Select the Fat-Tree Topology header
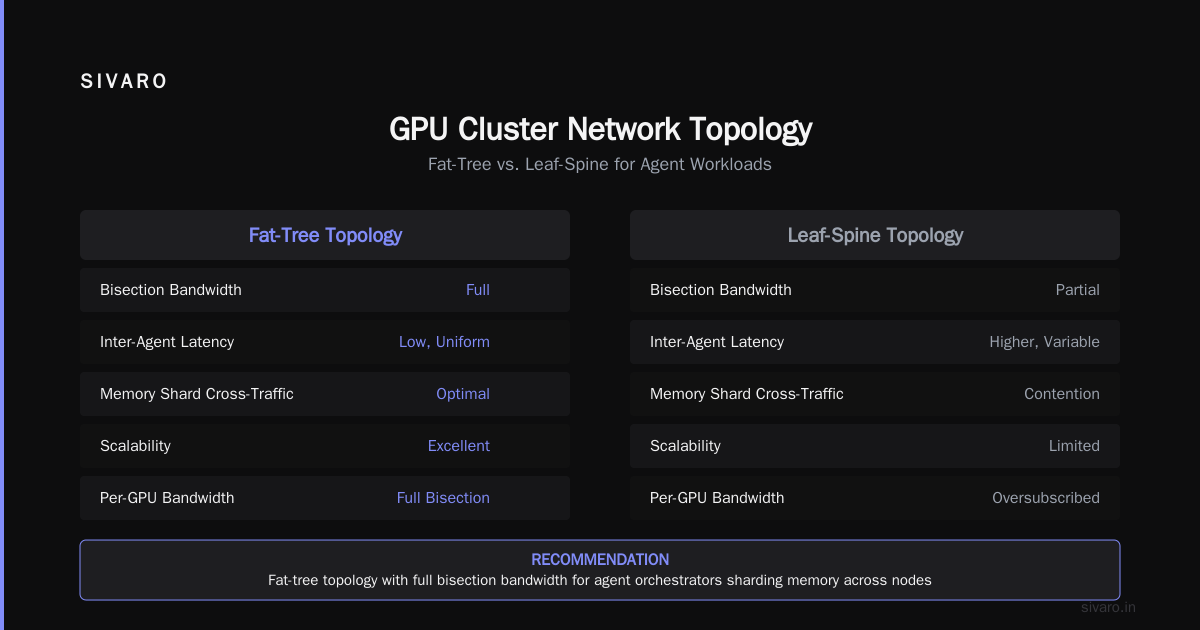Screen dimensions: 1200x630 (x=325, y=235)
